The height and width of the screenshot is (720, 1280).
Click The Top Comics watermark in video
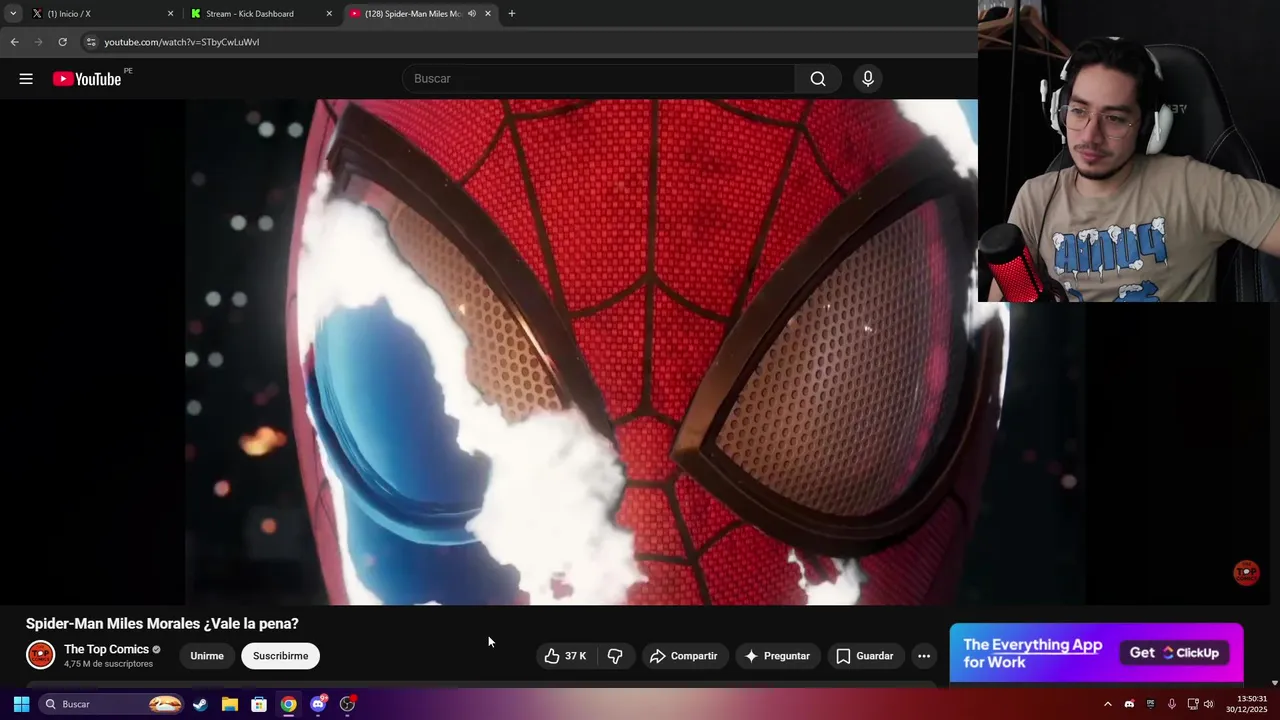coord(1246,573)
